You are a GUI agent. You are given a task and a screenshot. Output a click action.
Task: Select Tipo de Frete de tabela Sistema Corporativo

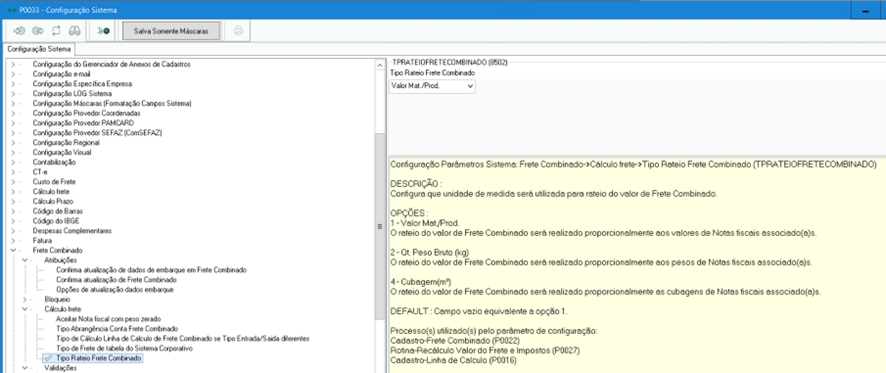[x=124, y=348]
